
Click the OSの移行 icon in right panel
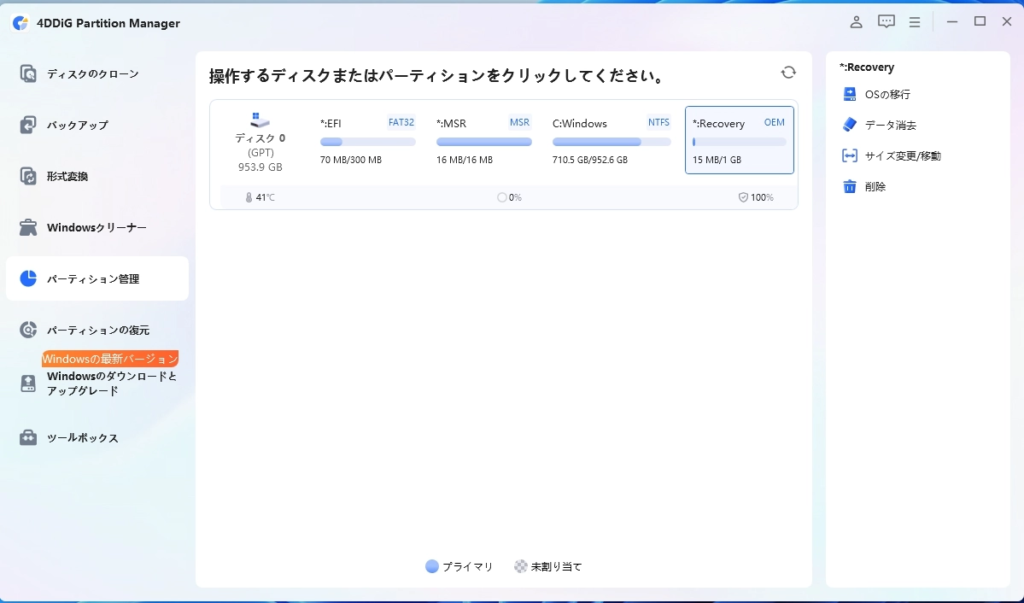coord(849,94)
